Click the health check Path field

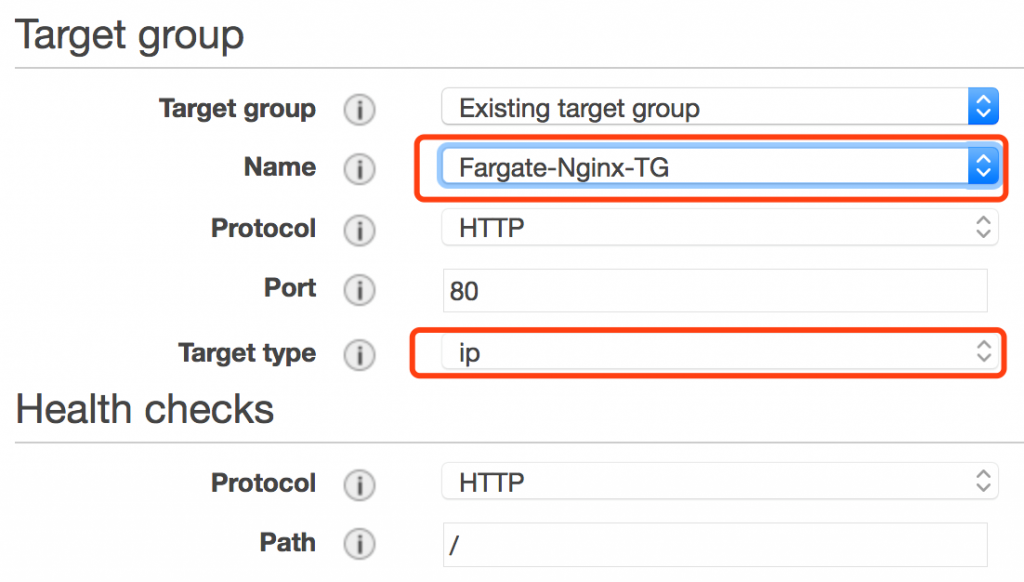(715, 544)
